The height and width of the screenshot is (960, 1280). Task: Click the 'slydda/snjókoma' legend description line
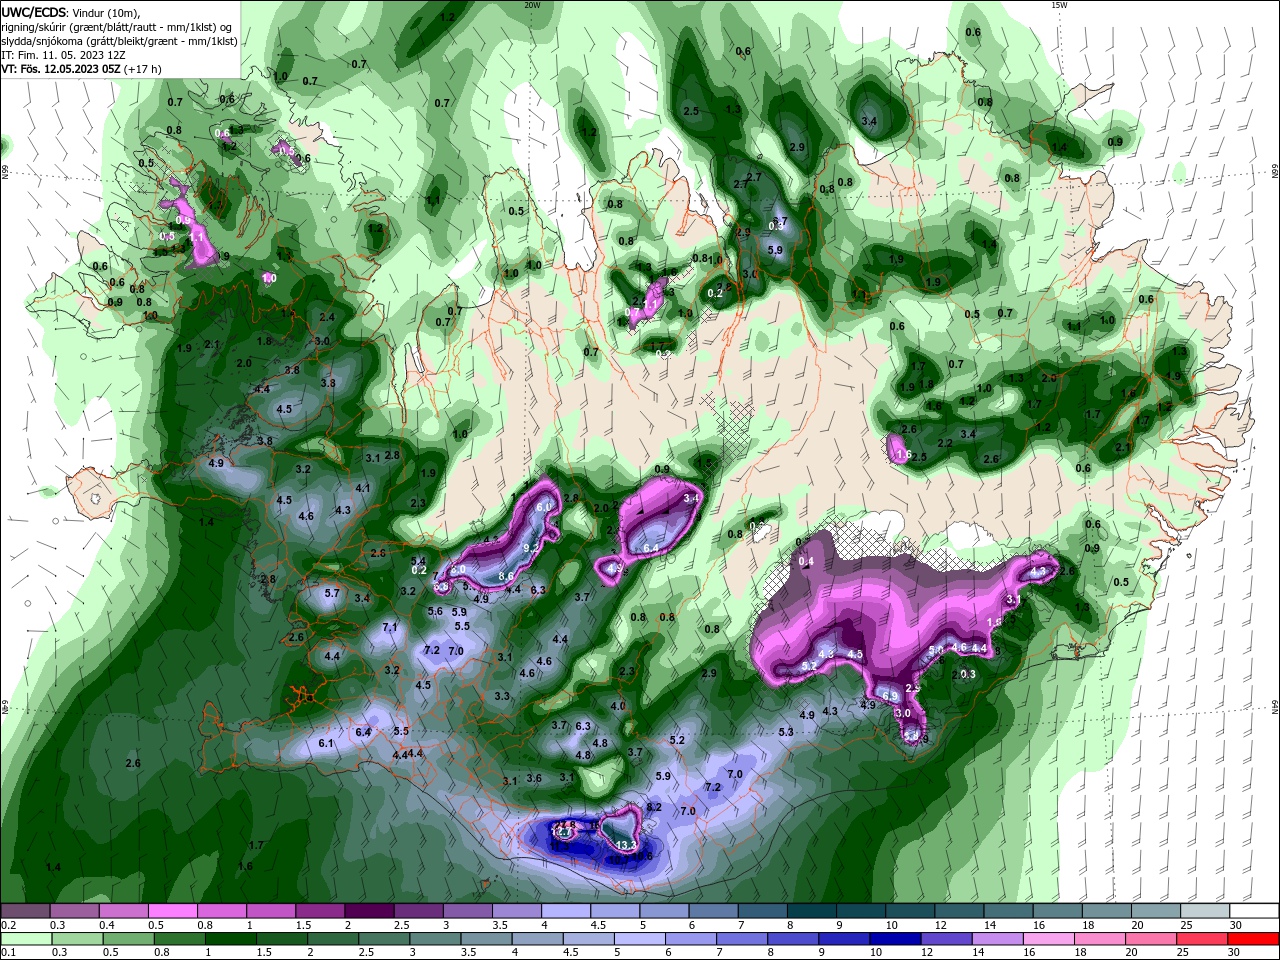coord(119,41)
